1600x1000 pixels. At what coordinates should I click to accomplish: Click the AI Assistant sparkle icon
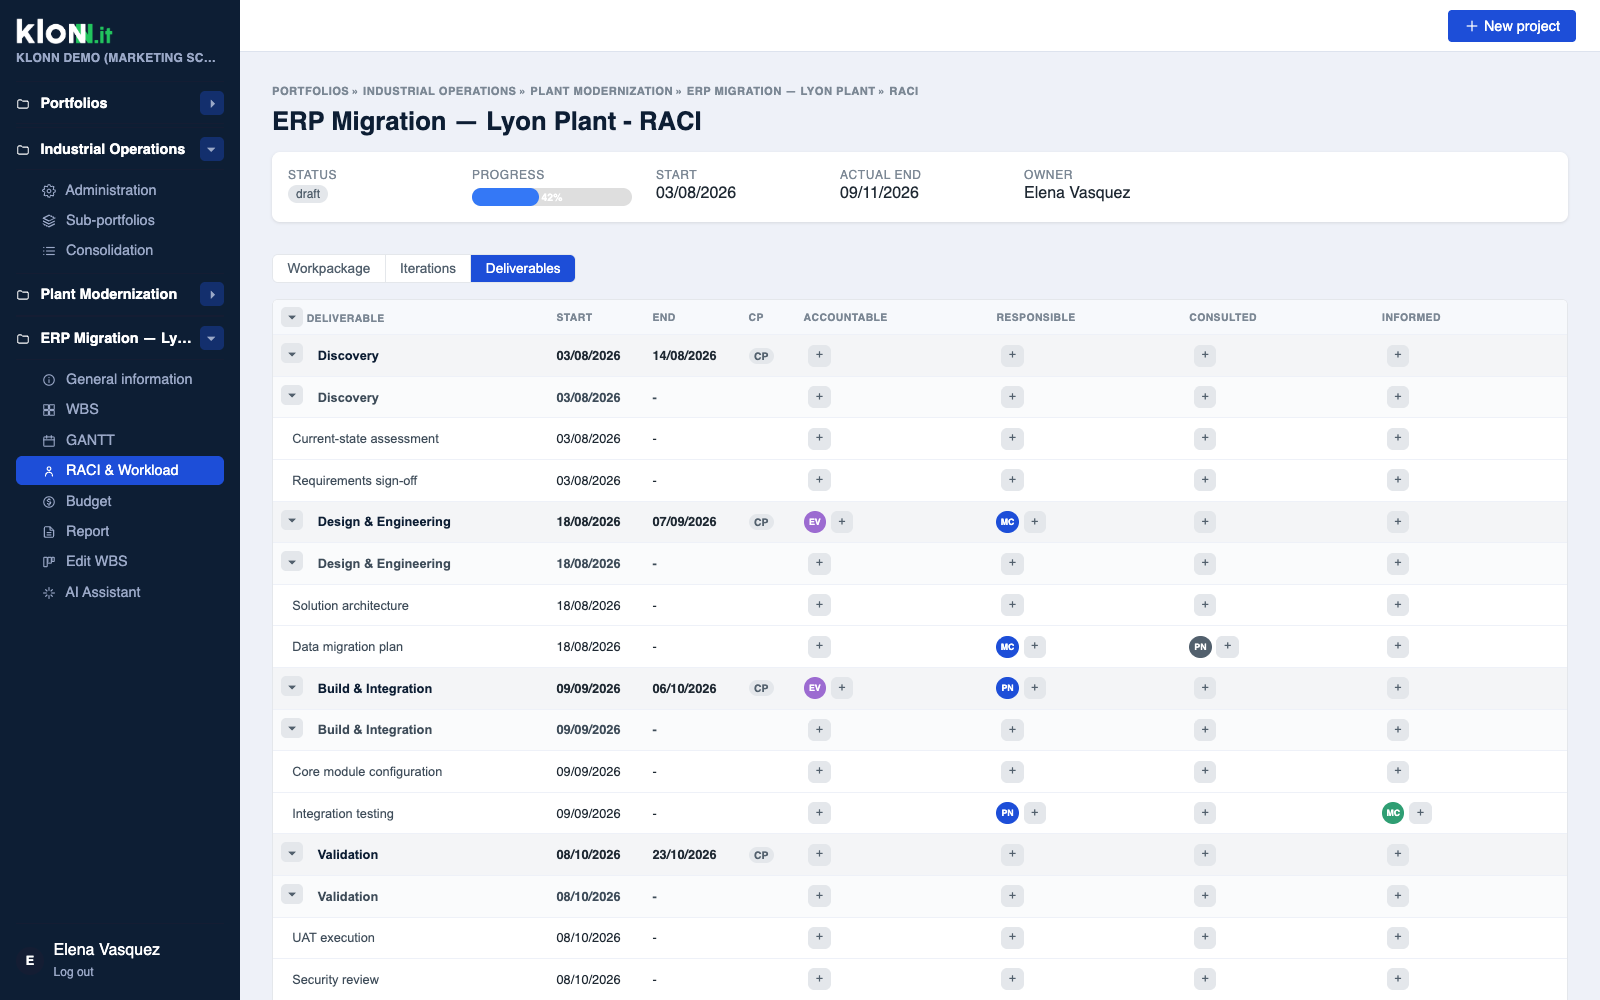(x=48, y=593)
